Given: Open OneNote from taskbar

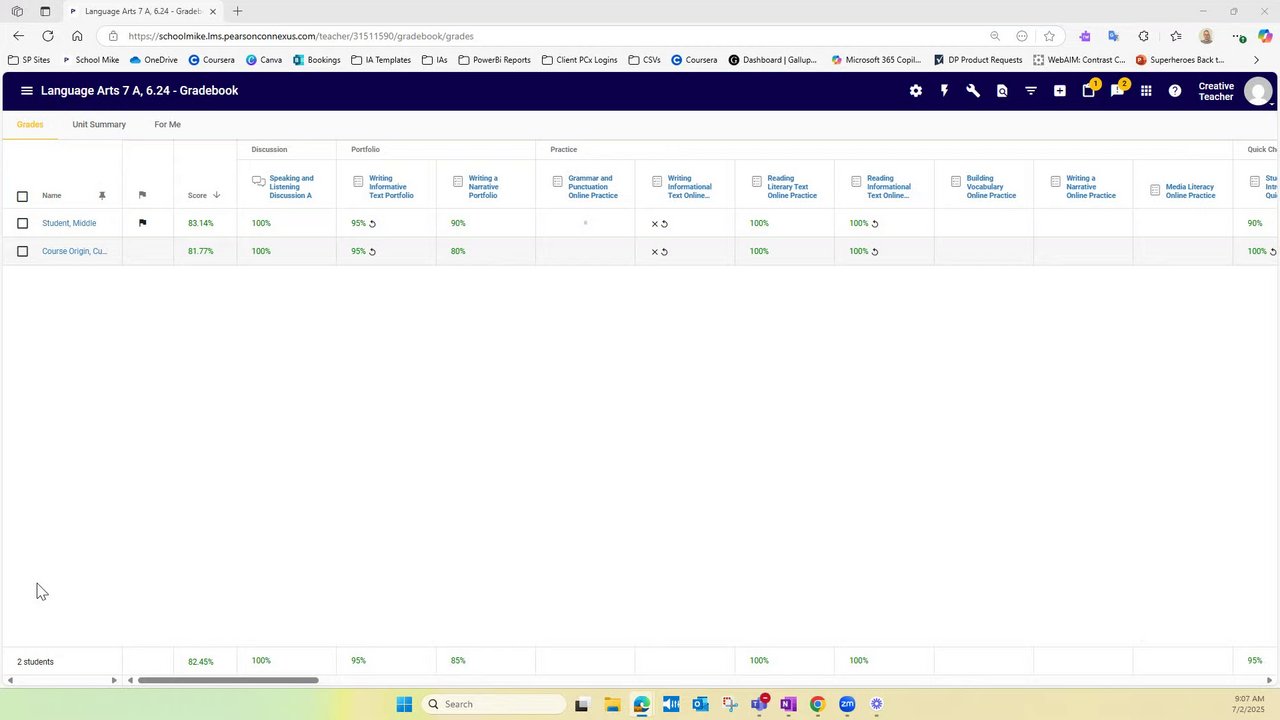Looking at the screenshot, I should pyautogui.click(x=788, y=704).
